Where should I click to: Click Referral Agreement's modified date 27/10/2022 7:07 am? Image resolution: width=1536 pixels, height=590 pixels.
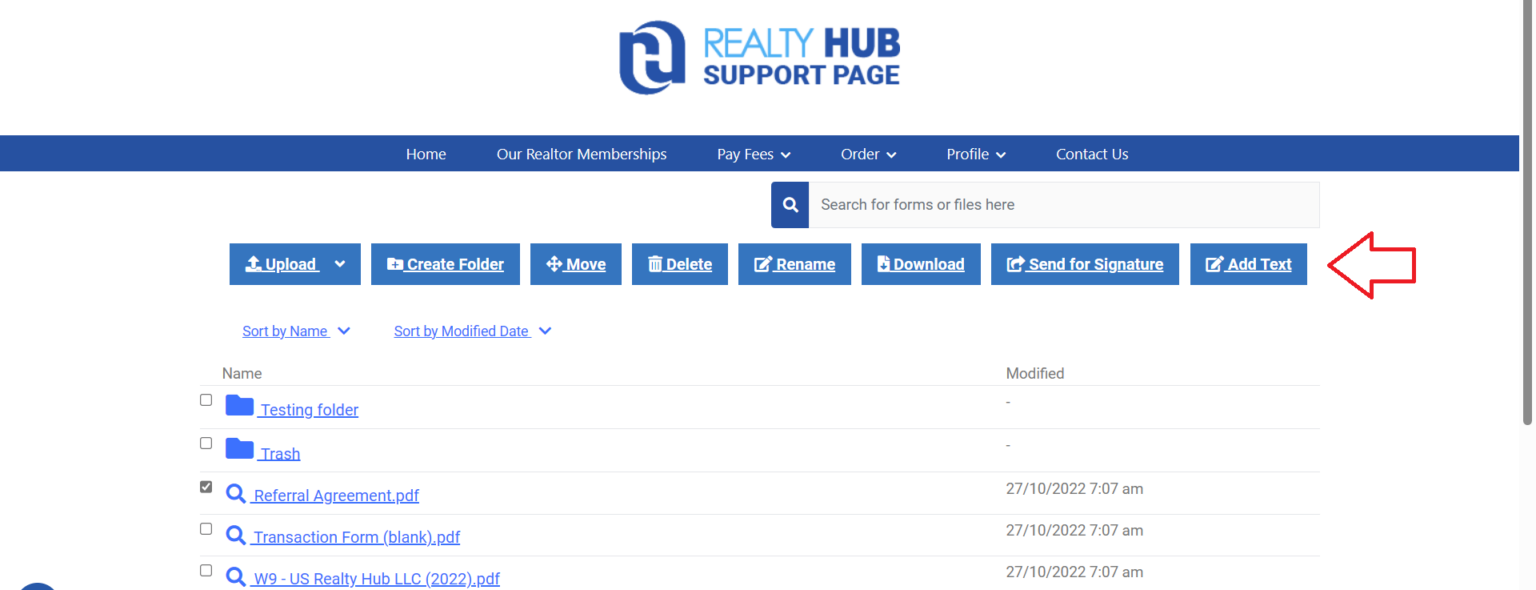(x=1074, y=489)
